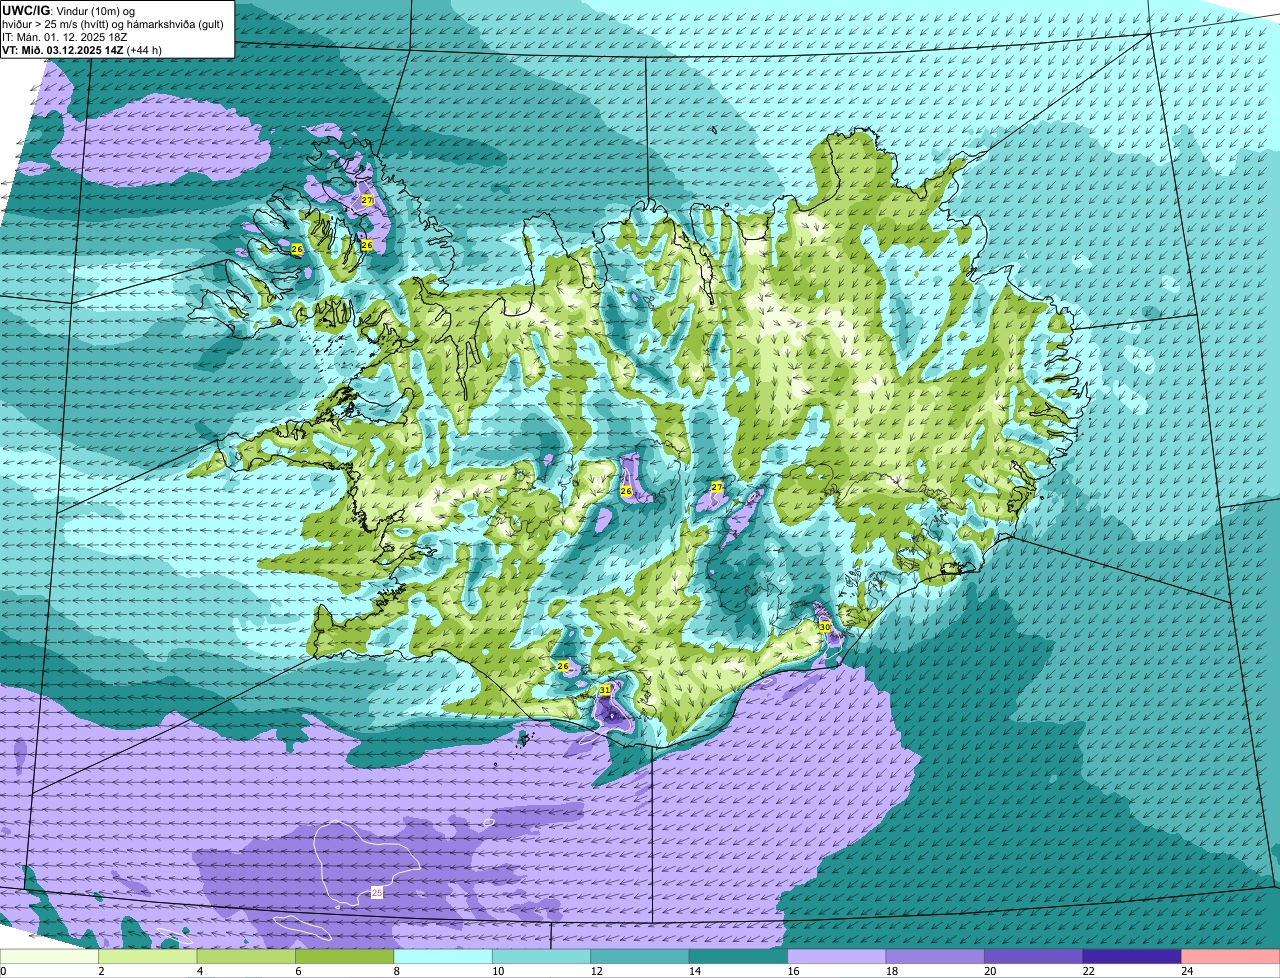Select the 0–2 m/s palest color swatch
This screenshot has width=1280, height=978.
point(50,956)
